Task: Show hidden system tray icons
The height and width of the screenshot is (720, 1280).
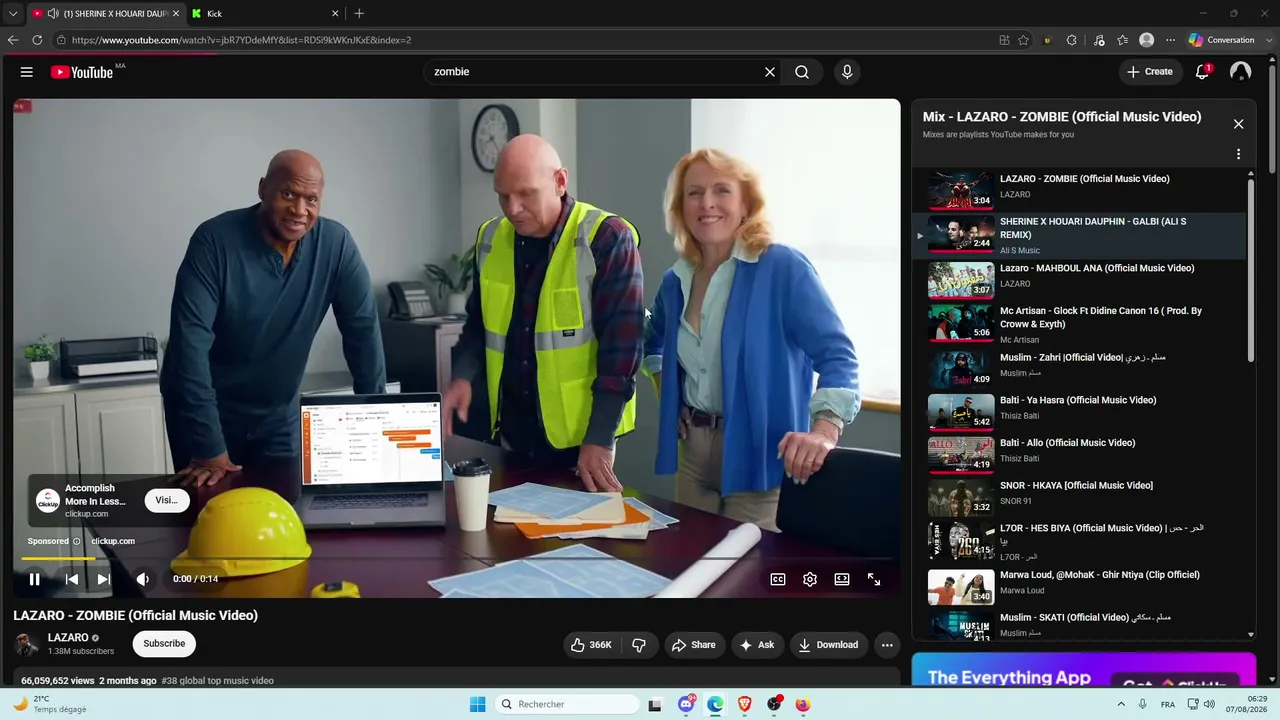Action: (x=1121, y=704)
